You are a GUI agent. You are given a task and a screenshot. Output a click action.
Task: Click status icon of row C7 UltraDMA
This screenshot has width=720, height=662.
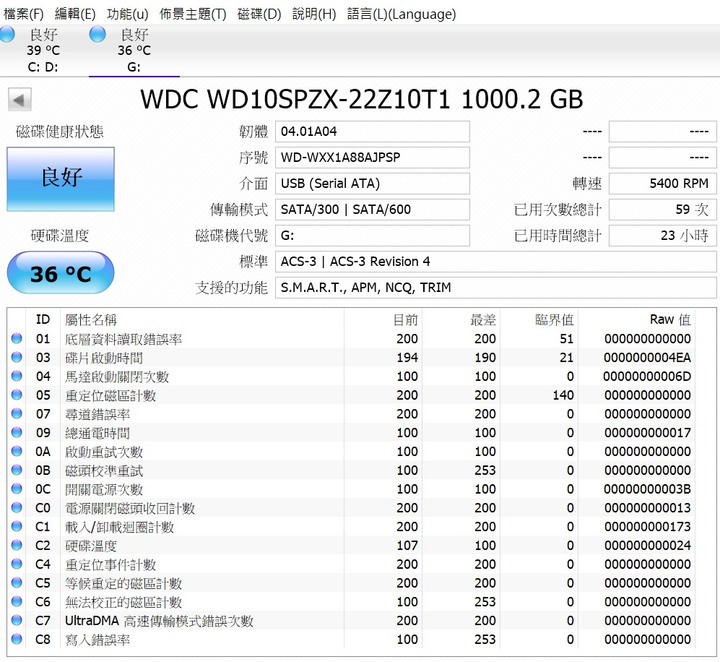17,621
